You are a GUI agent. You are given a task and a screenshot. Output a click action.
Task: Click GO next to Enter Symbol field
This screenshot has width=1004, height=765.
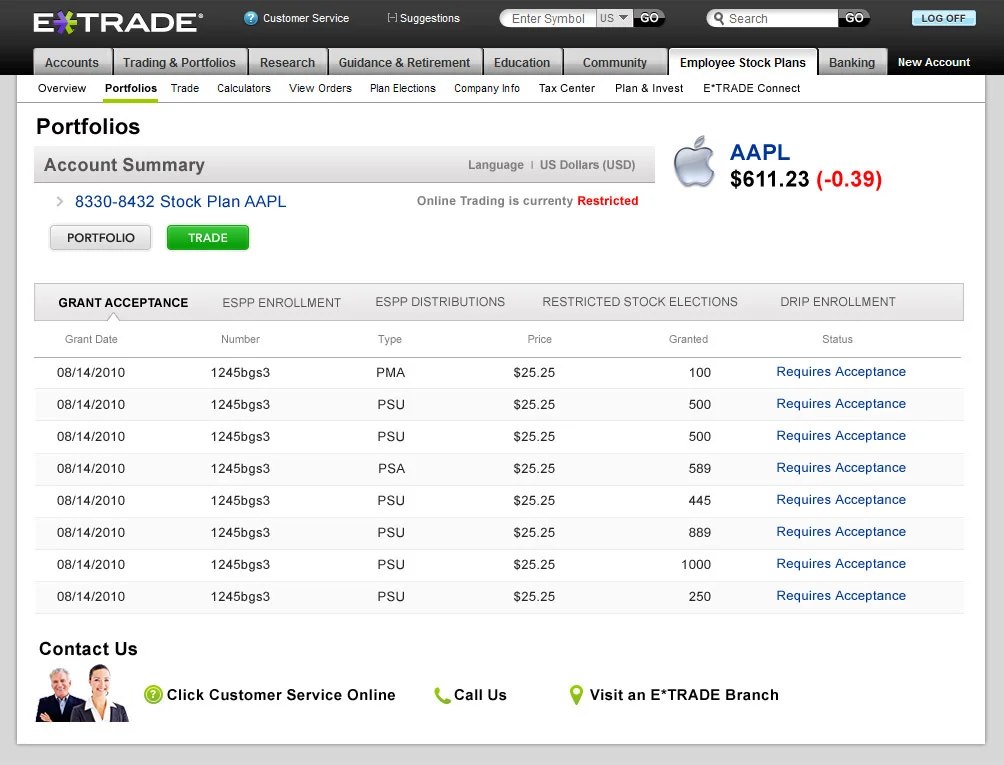(x=649, y=18)
